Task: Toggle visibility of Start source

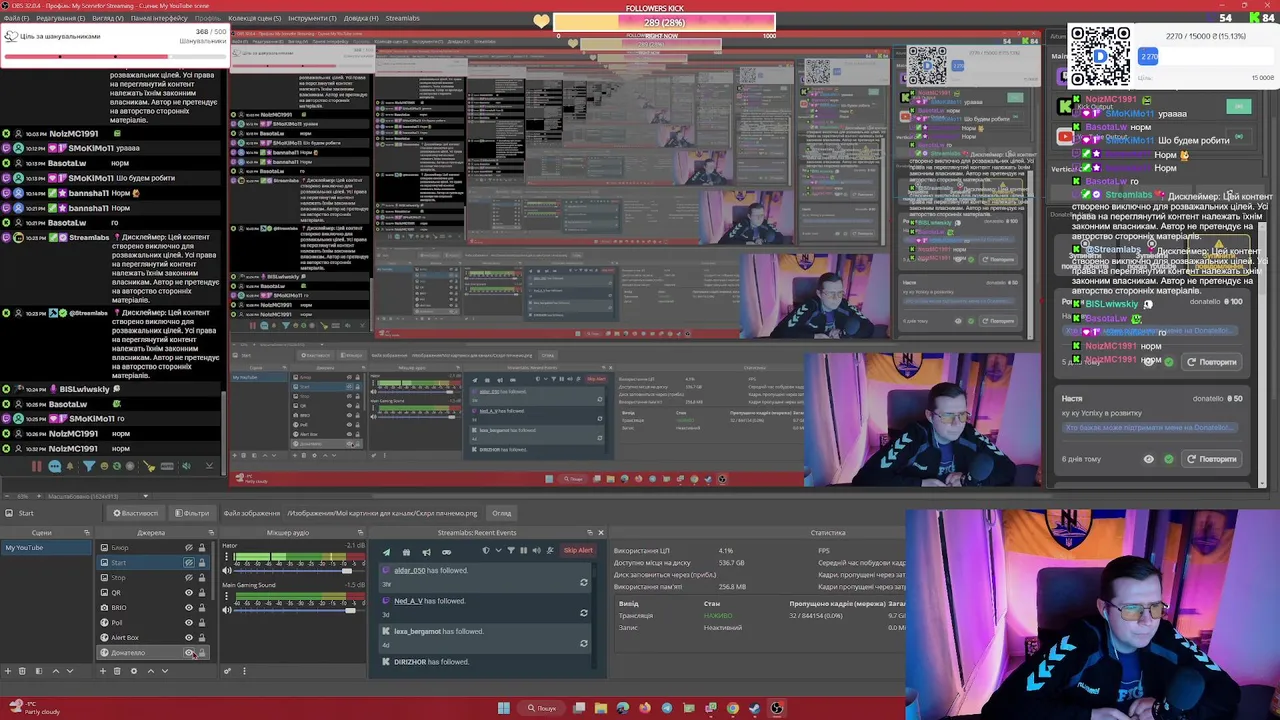Action: click(189, 563)
